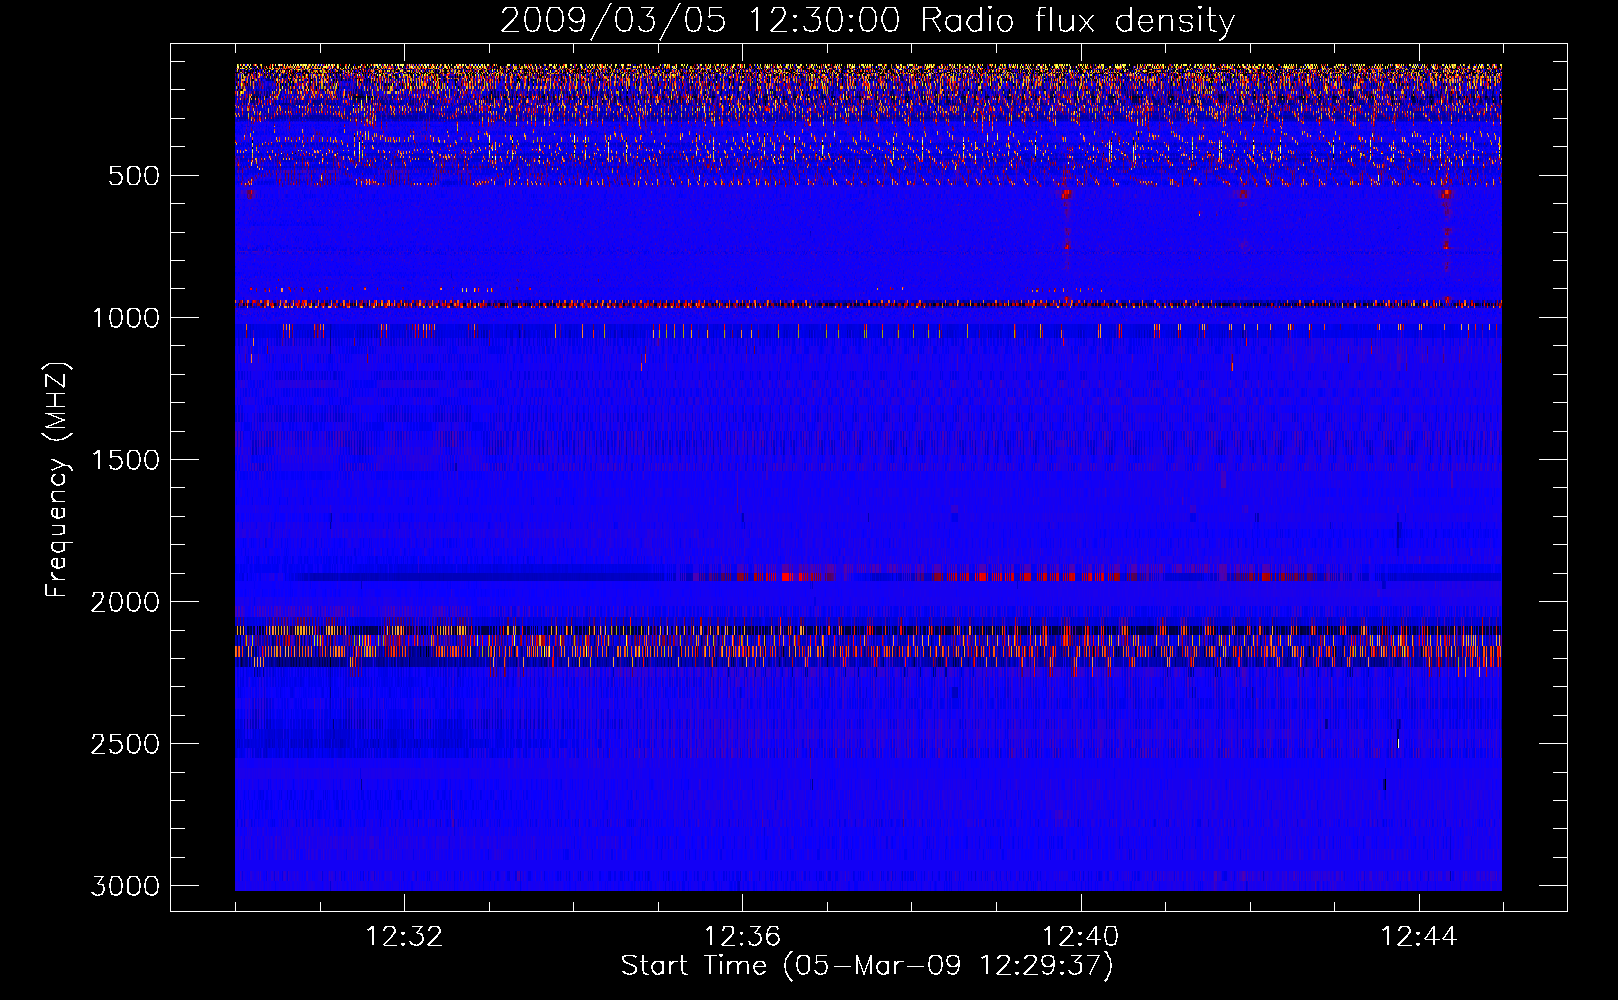Click the 2500 frequency tick label
The width and height of the screenshot is (1618, 1000).
coord(126,744)
